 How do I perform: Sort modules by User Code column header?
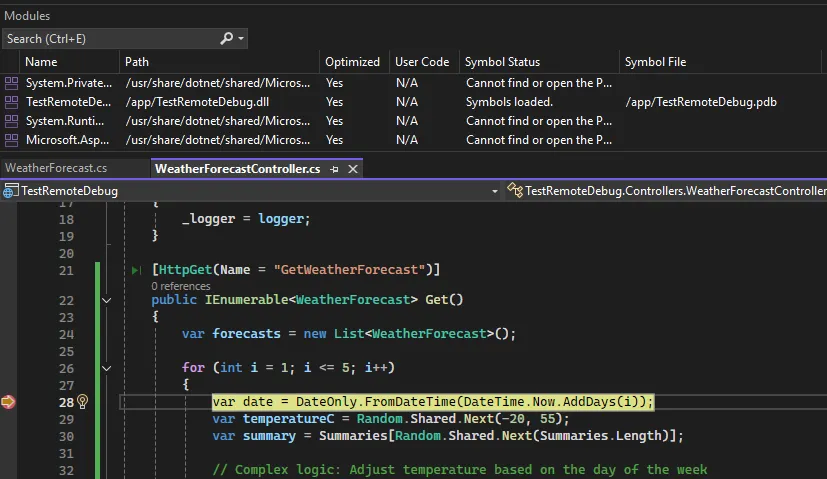[422, 62]
